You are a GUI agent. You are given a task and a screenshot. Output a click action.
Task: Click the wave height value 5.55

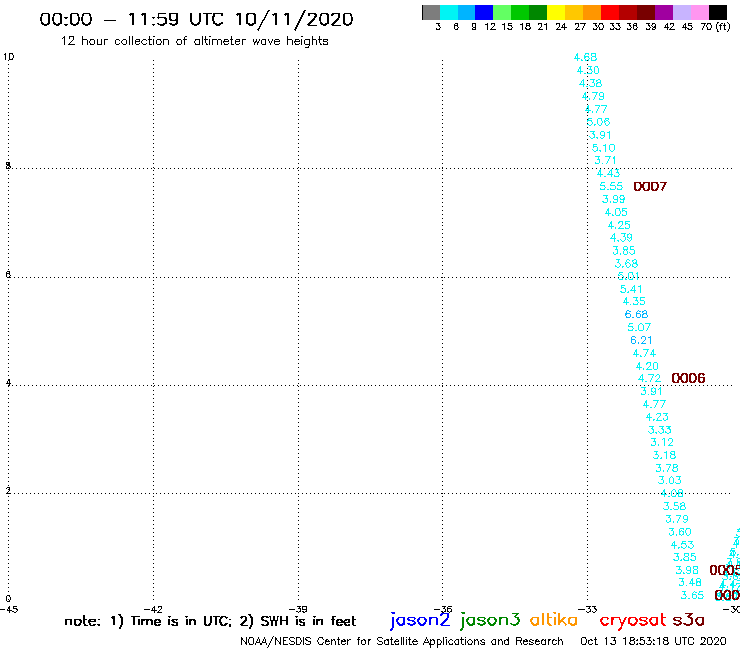tap(611, 186)
